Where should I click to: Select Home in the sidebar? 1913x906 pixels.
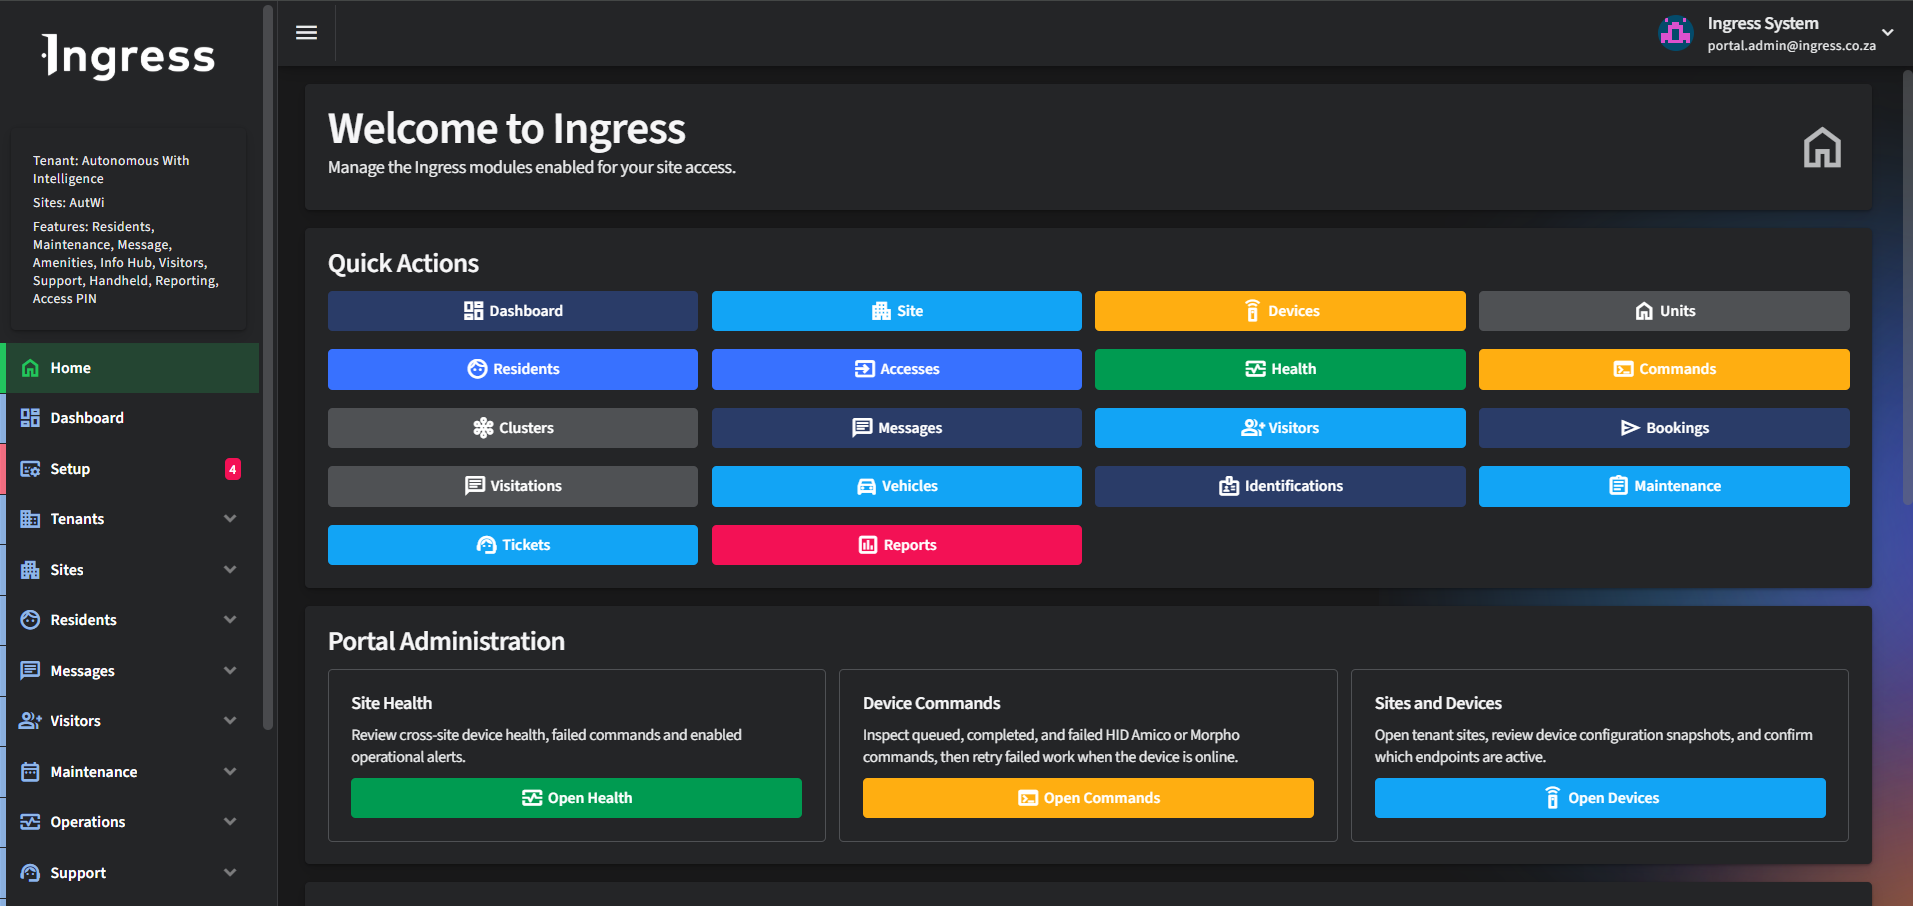[131, 368]
